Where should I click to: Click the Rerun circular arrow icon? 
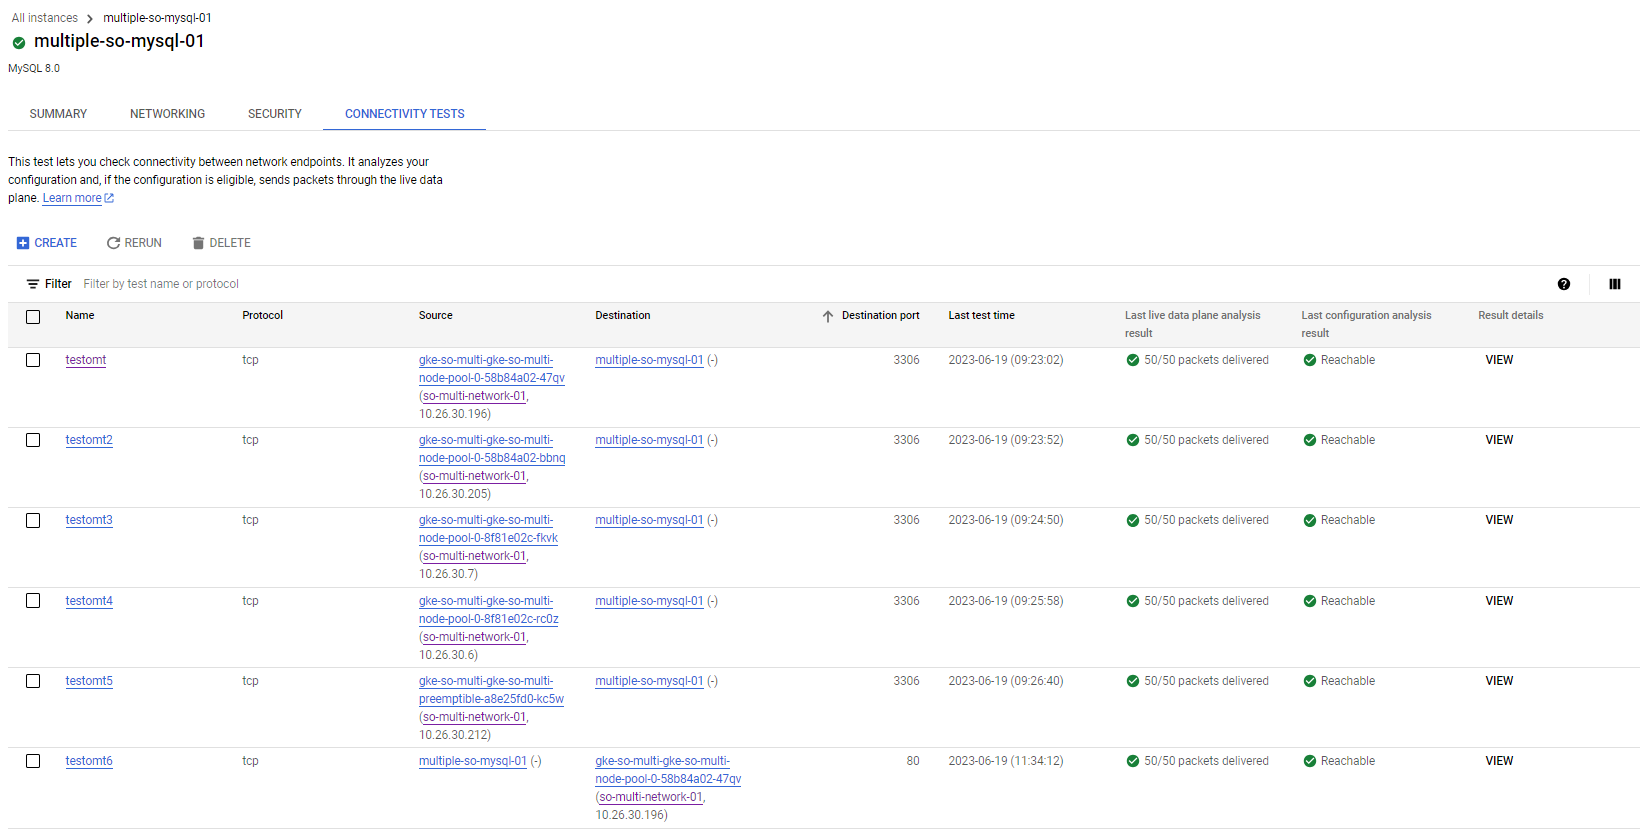pos(113,243)
